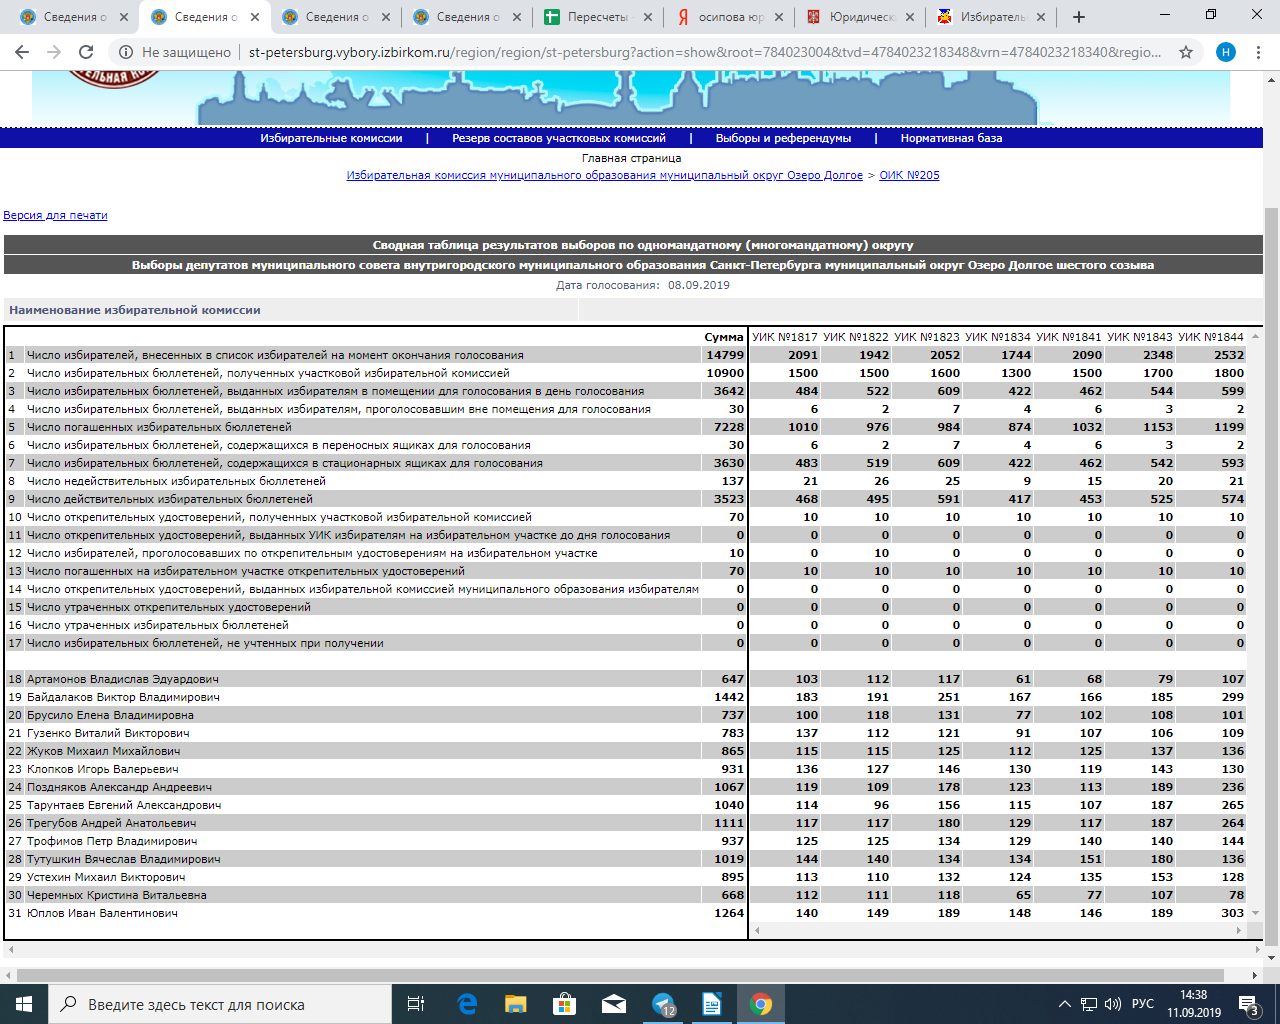Click the Наименование избирательной комиссии label
1280x1024 pixels.
[135, 310]
